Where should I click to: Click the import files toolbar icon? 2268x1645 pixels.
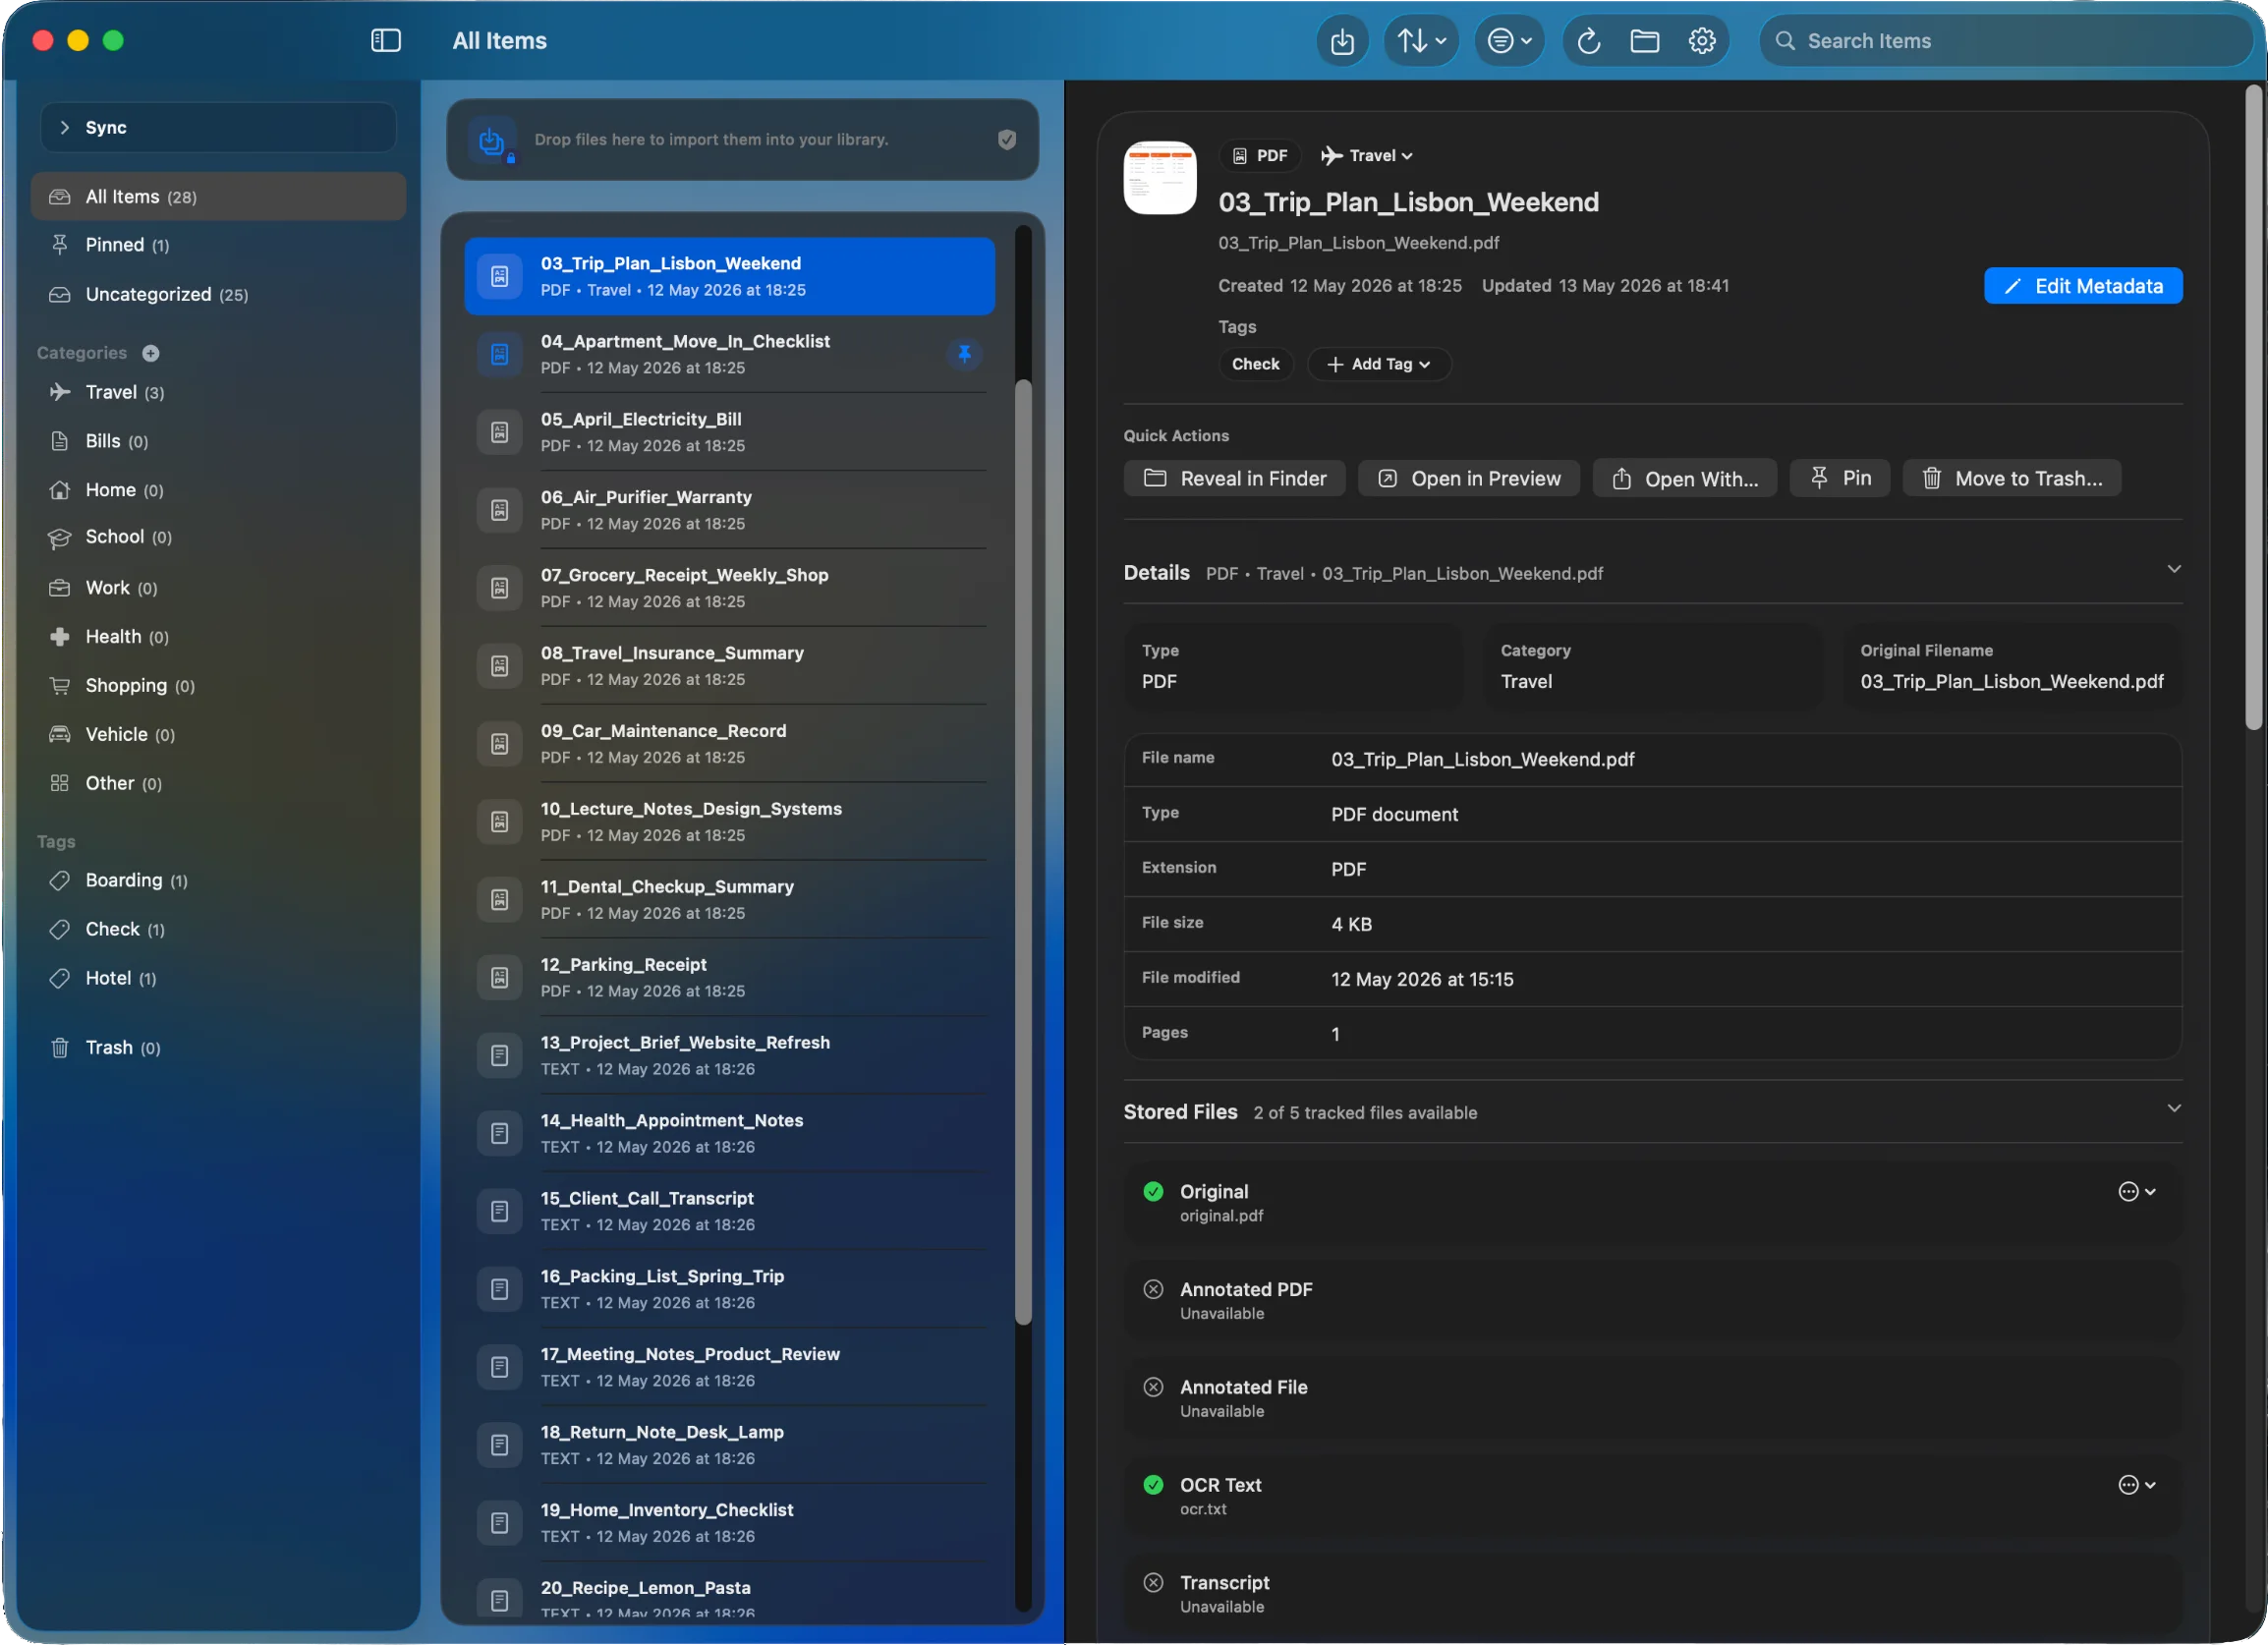pos(1342,41)
